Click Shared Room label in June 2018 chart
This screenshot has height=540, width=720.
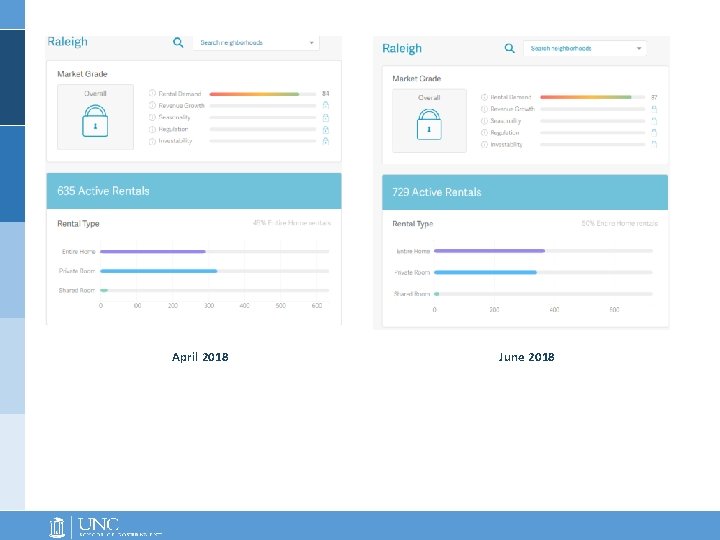412,294
